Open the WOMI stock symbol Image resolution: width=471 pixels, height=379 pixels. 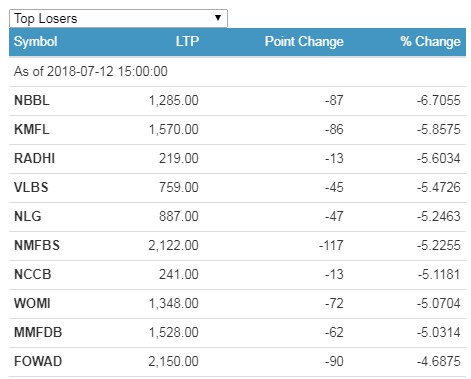coord(32,303)
